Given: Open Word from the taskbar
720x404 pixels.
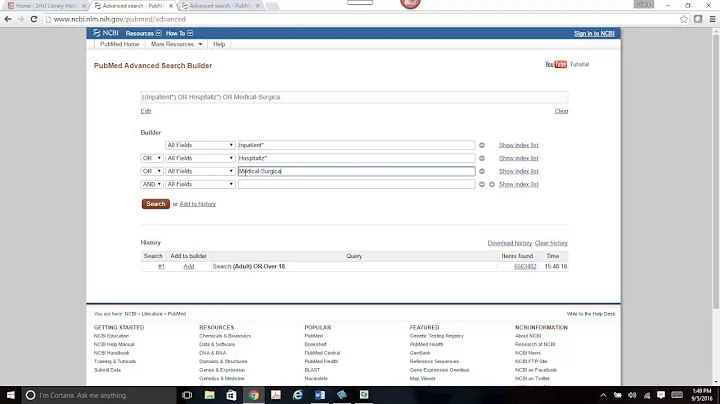Looking at the screenshot, I should (x=320, y=395).
